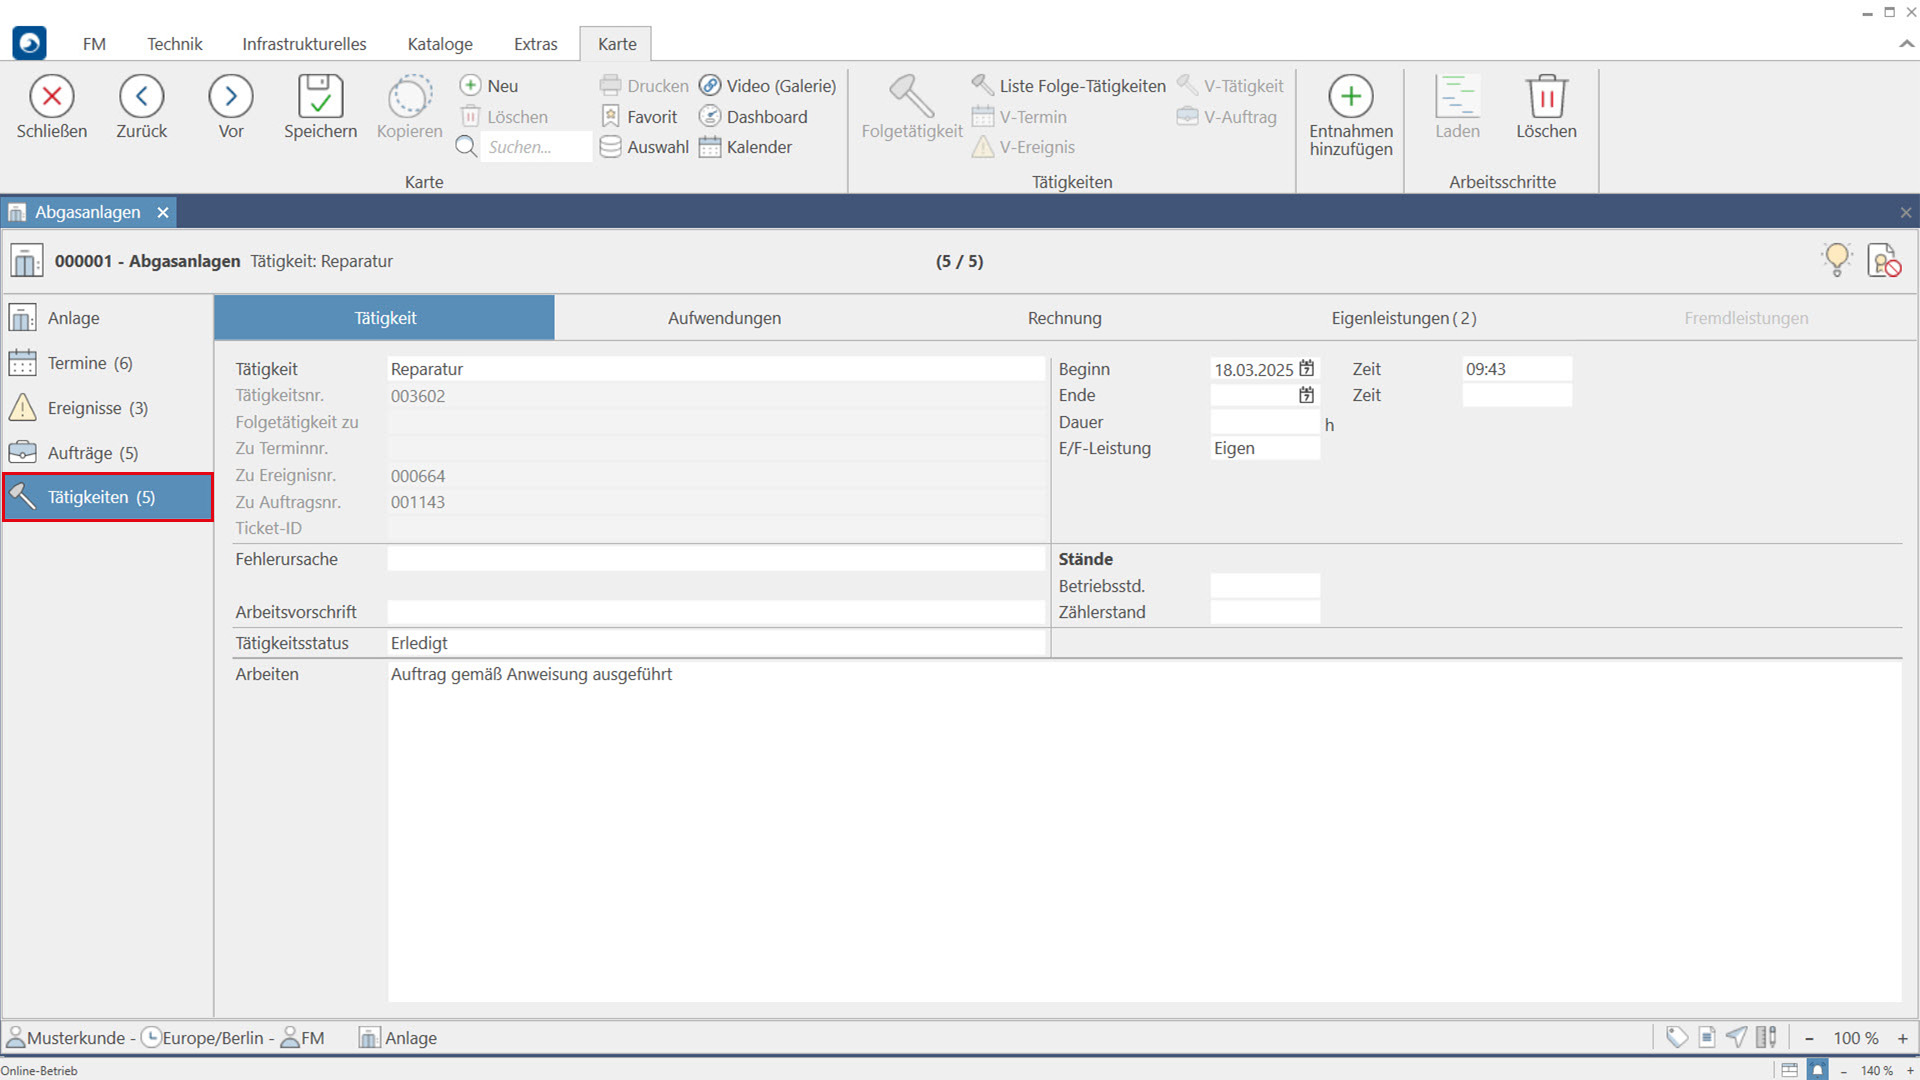The height and width of the screenshot is (1080, 1920).
Task: Open the Ende date calendar picker
Action: click(1306, 395)
